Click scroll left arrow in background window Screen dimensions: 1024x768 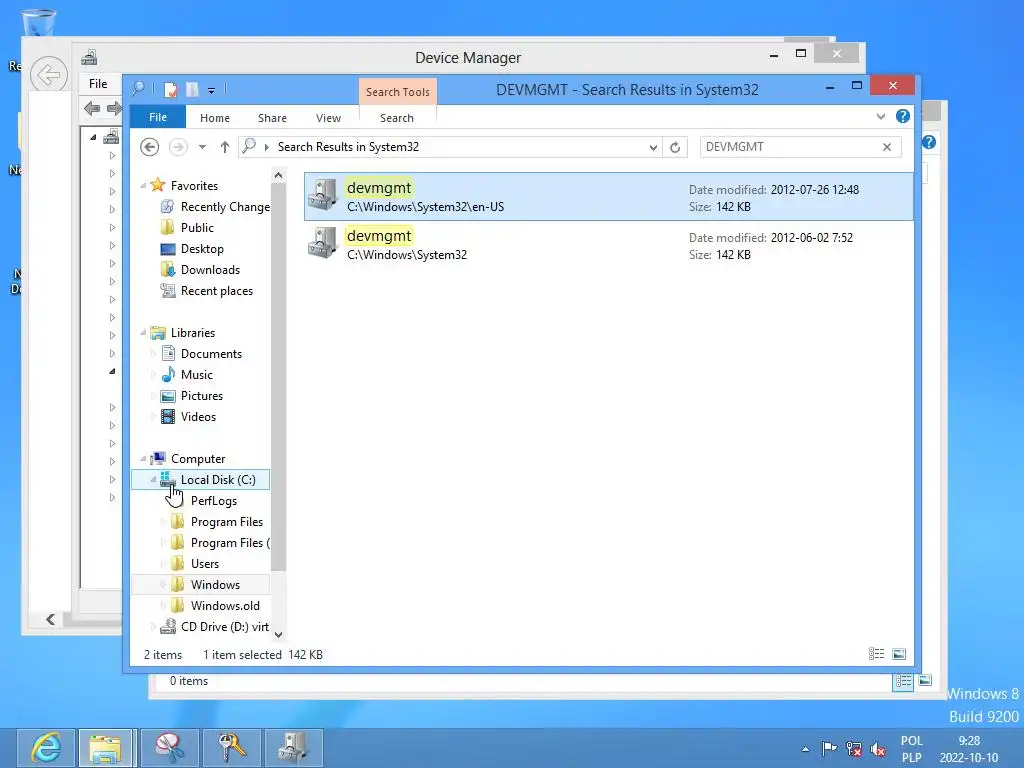point(50,619)
